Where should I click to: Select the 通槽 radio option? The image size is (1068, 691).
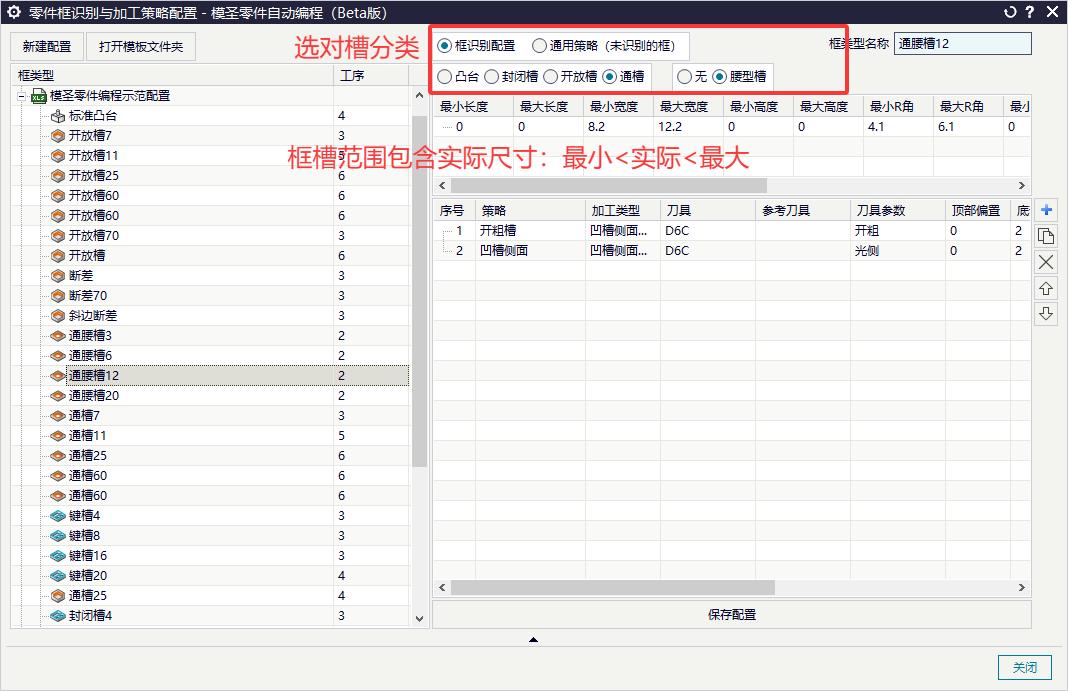point(610,77)
